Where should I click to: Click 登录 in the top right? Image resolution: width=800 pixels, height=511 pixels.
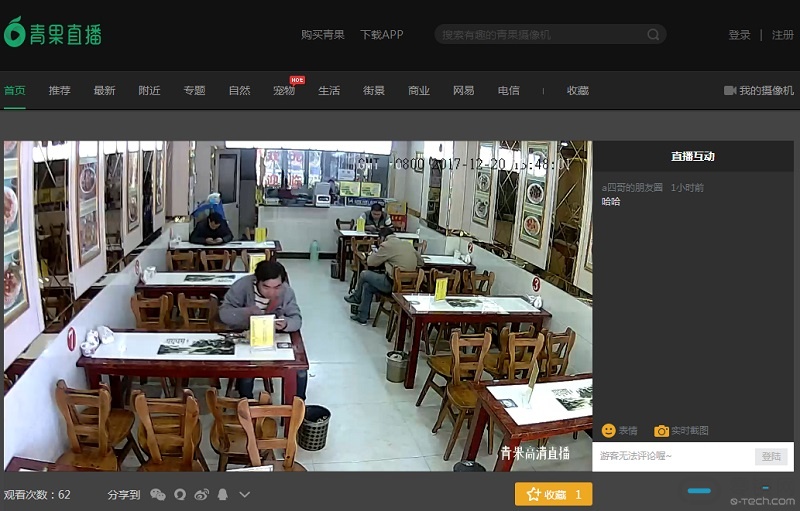tap(739, 35)
